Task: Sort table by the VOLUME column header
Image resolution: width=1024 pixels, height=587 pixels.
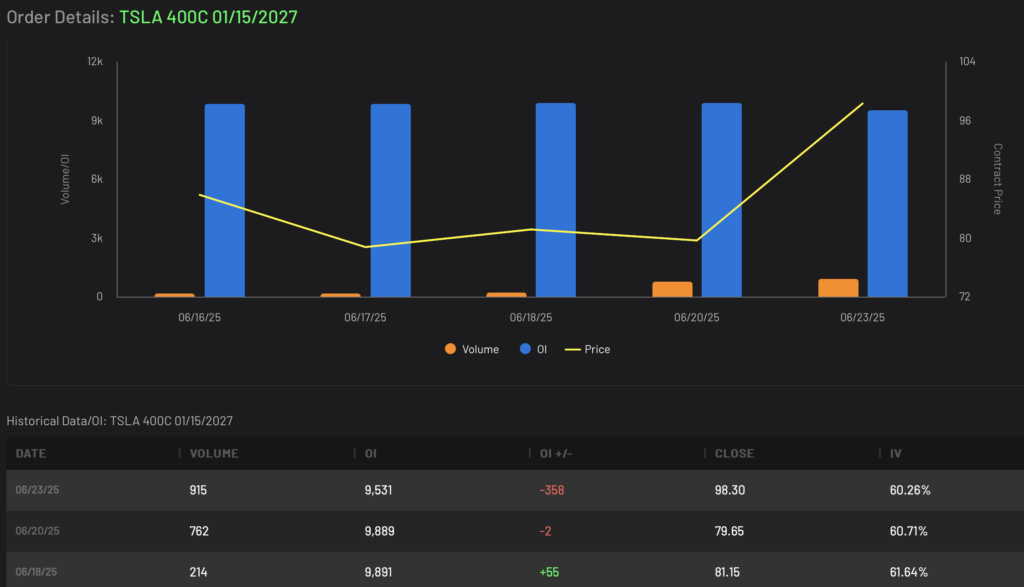Action: (214, 453)
